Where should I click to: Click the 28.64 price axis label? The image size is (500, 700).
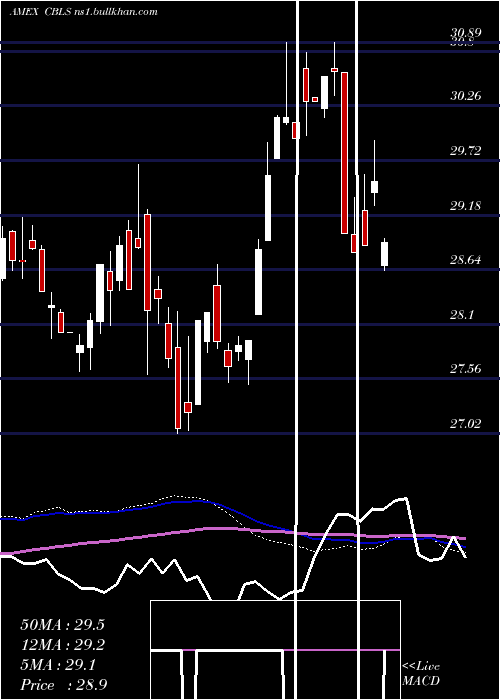pos(466,260)
